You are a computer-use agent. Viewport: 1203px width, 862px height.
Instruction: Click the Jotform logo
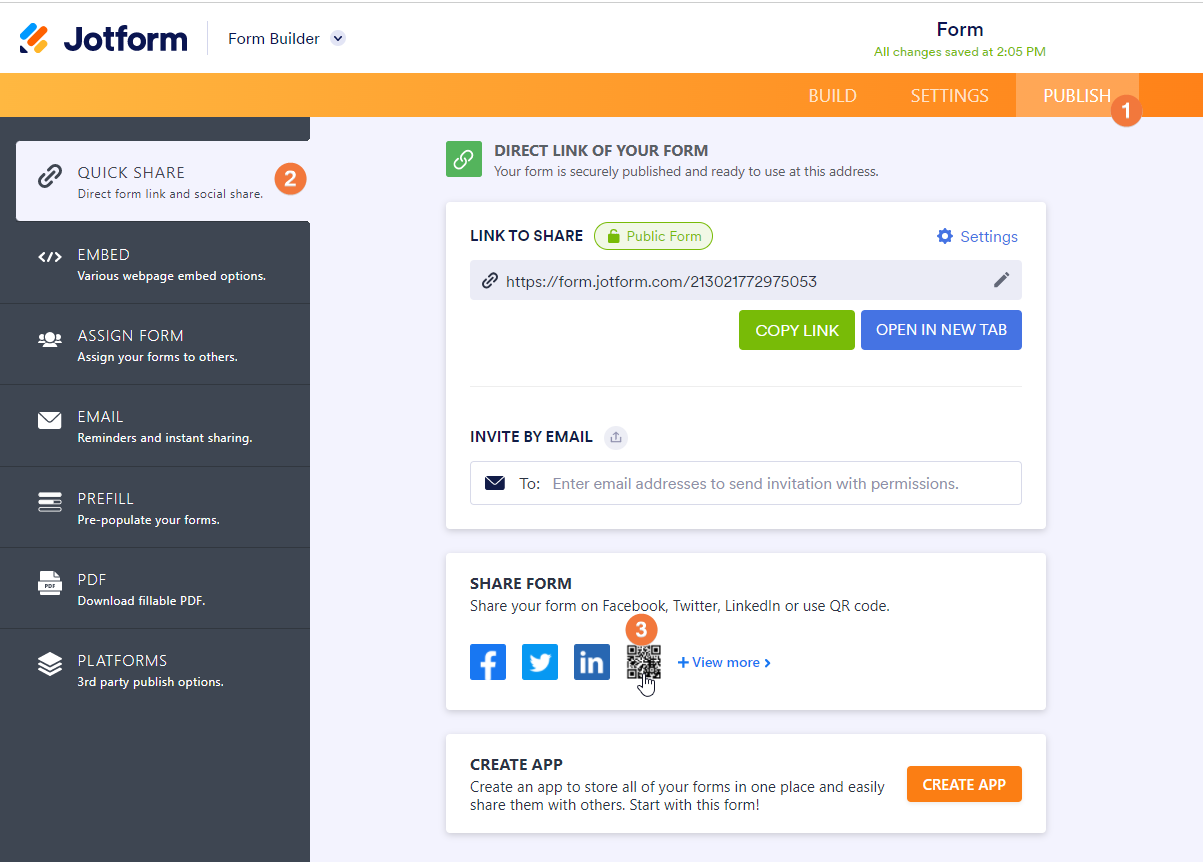coord(104,39)
